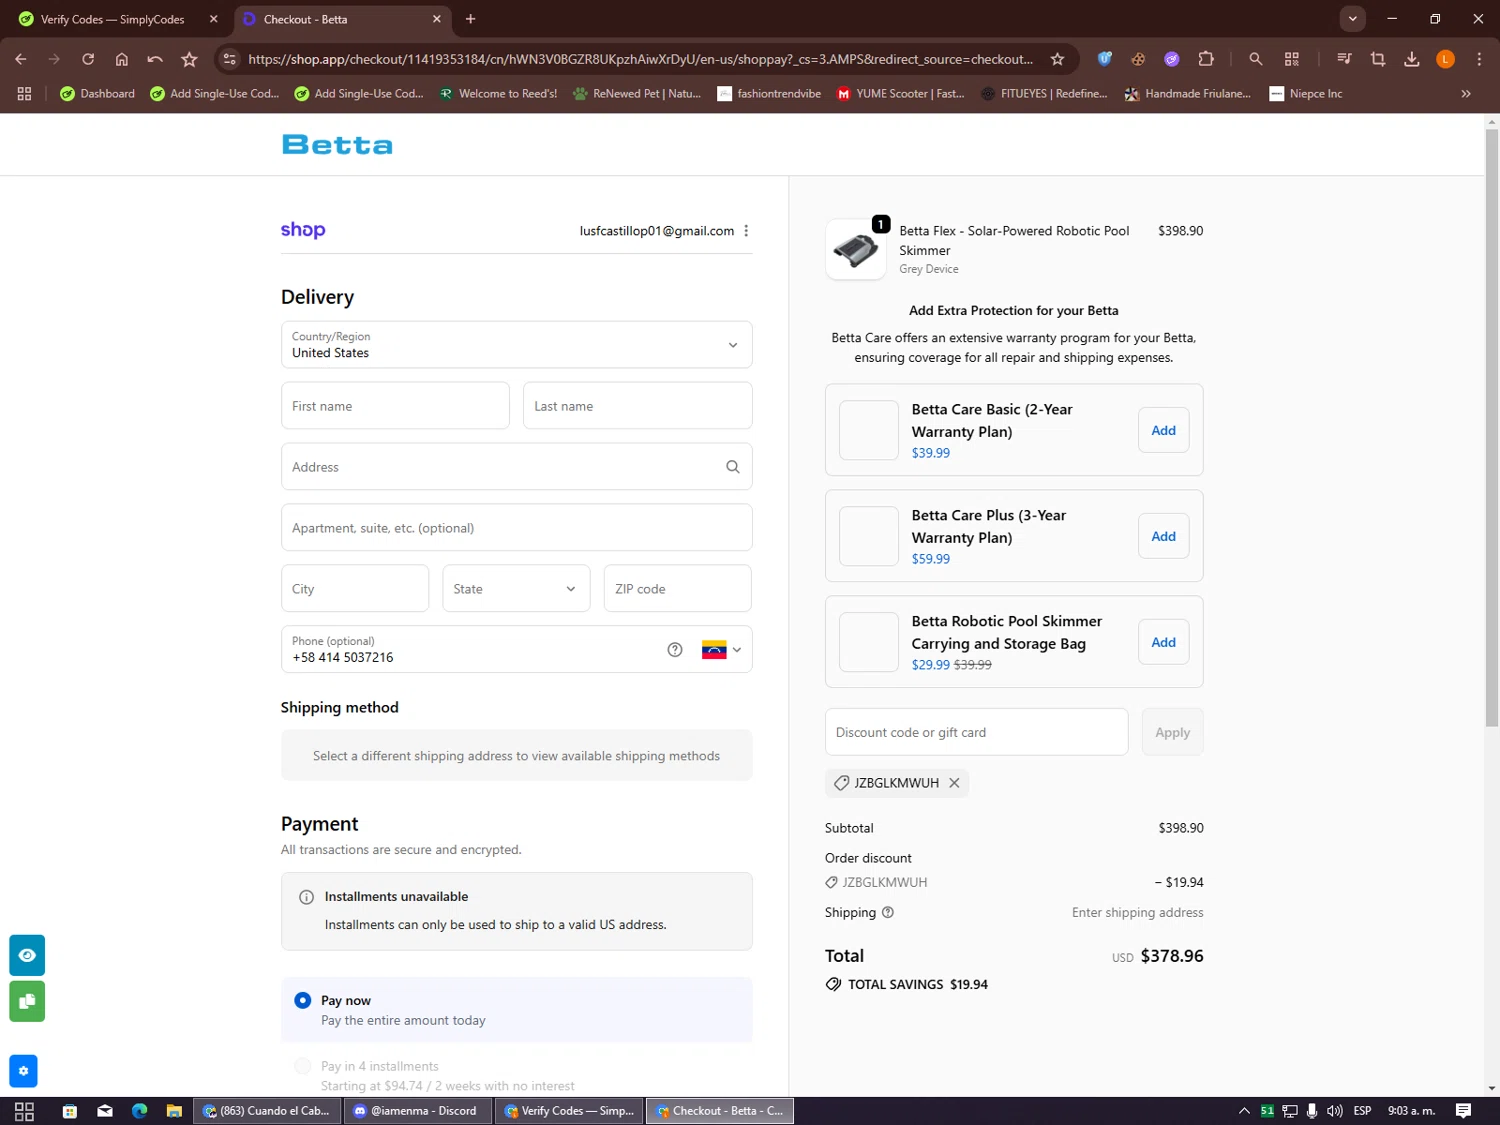Viewport: 1500px width, 1125px height.
Task: Open Windows Task View in taskbar
Action: [25, 1111]
